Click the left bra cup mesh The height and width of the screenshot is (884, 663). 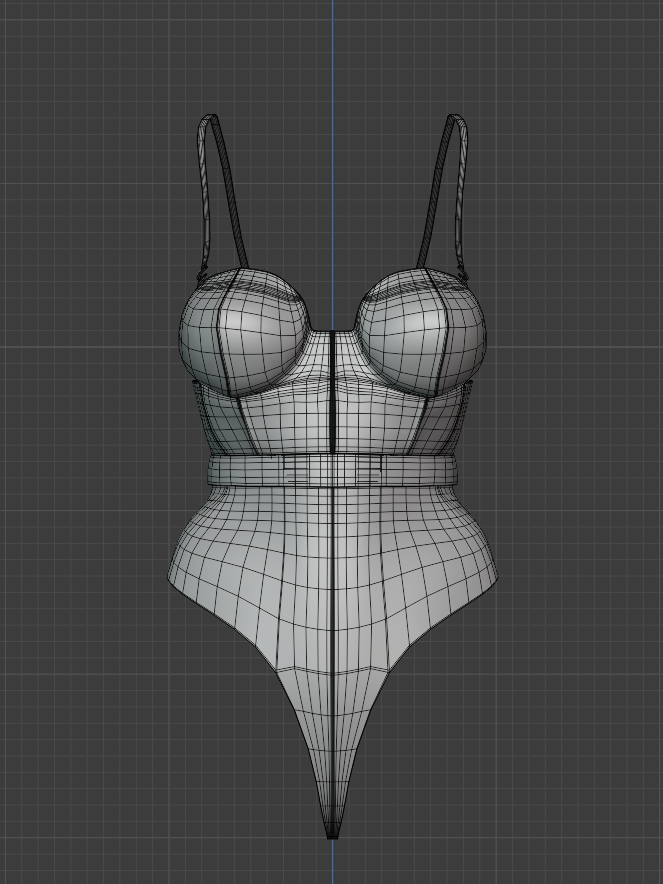[x=244, y=333]
